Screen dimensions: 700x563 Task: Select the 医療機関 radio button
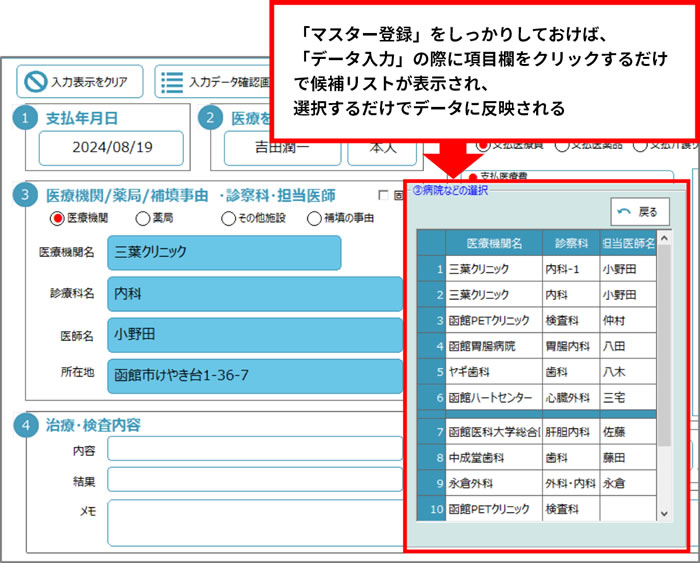click(x=57, y=218)
